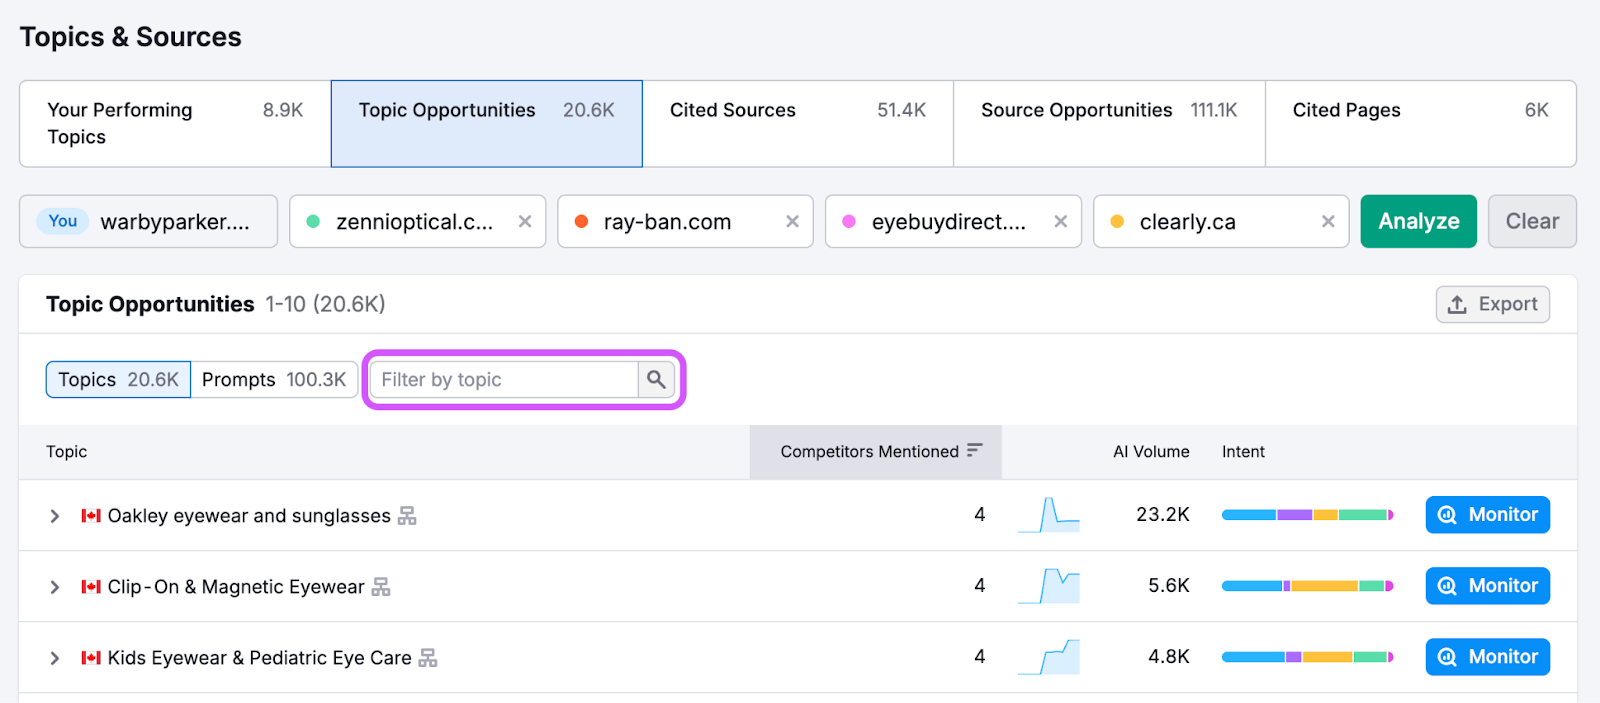Click the search magnifier icon in topic filter
Viewport: 1600px width, 703px height.
tap(656, 380)
